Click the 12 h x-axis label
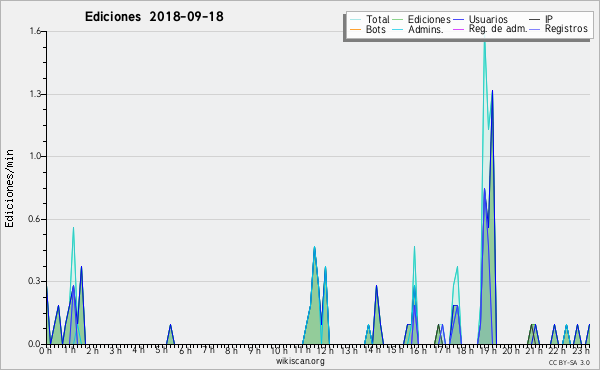This screenshot has width=600, height=370. coord(325,351)
